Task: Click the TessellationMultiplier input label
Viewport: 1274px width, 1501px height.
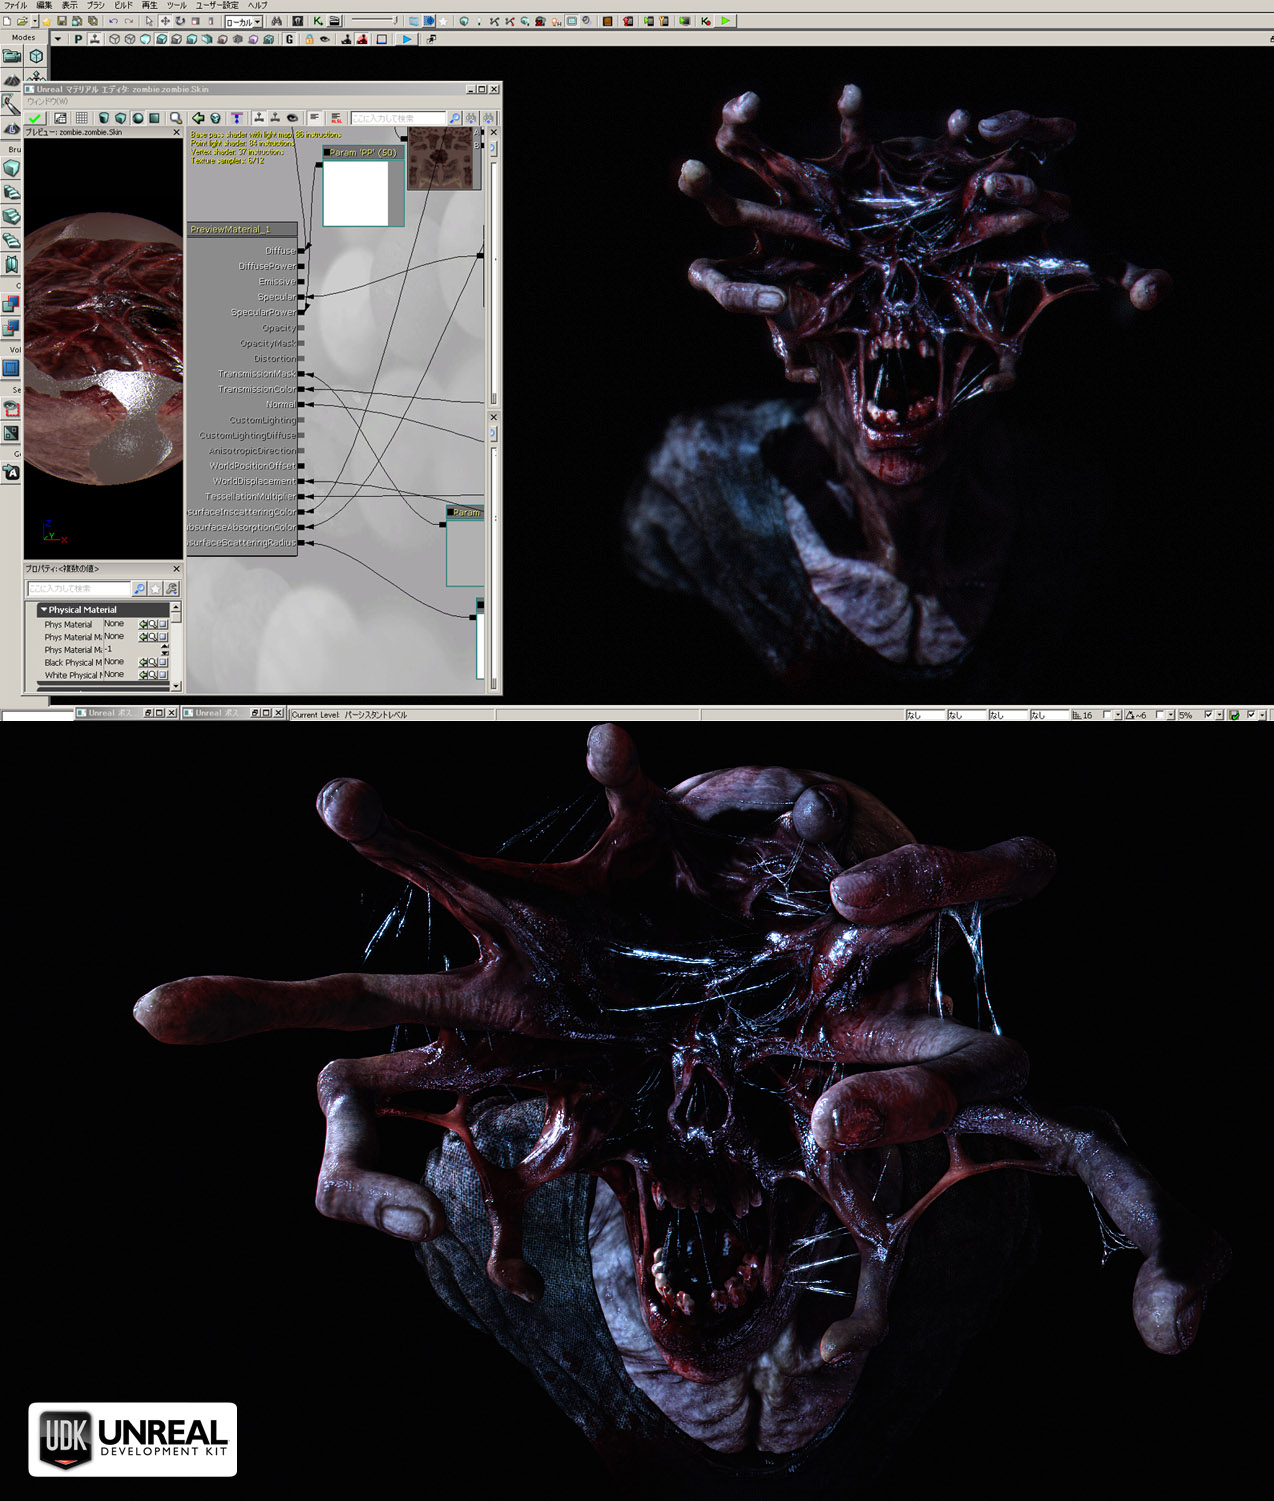Action: (x=250, y=496)
